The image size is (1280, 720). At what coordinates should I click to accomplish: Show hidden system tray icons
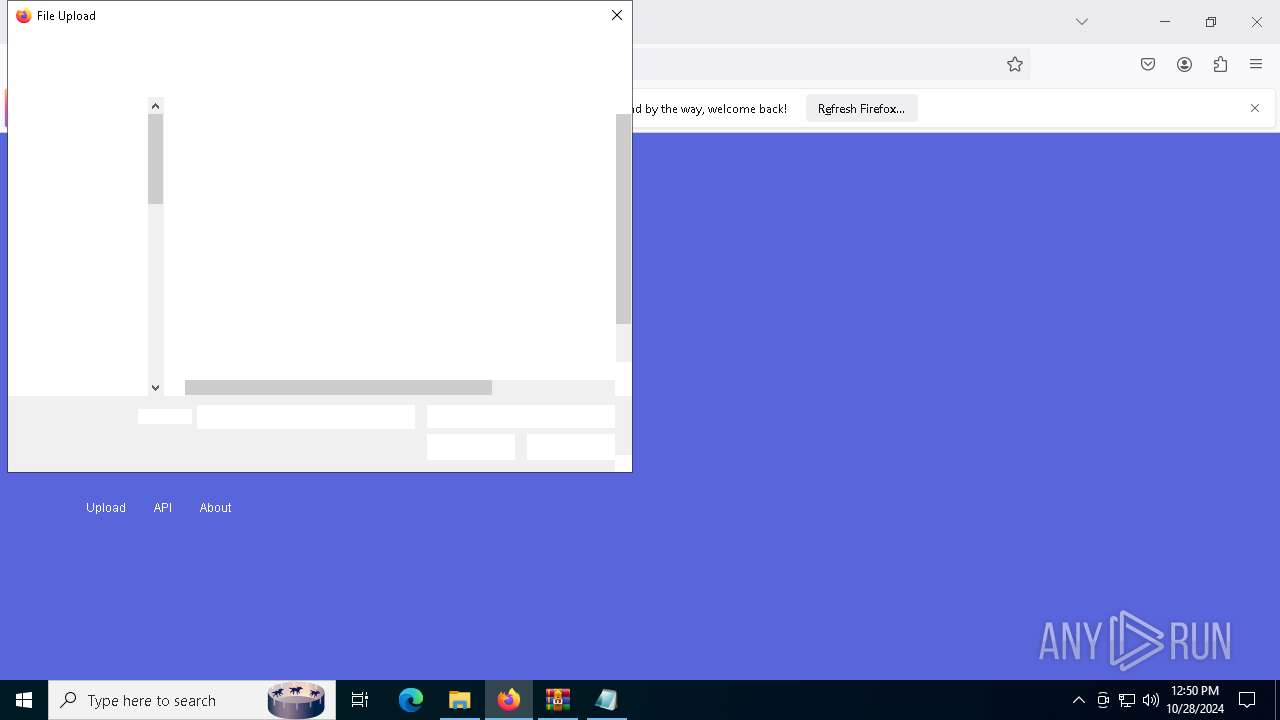click(x=1079, y=700)
